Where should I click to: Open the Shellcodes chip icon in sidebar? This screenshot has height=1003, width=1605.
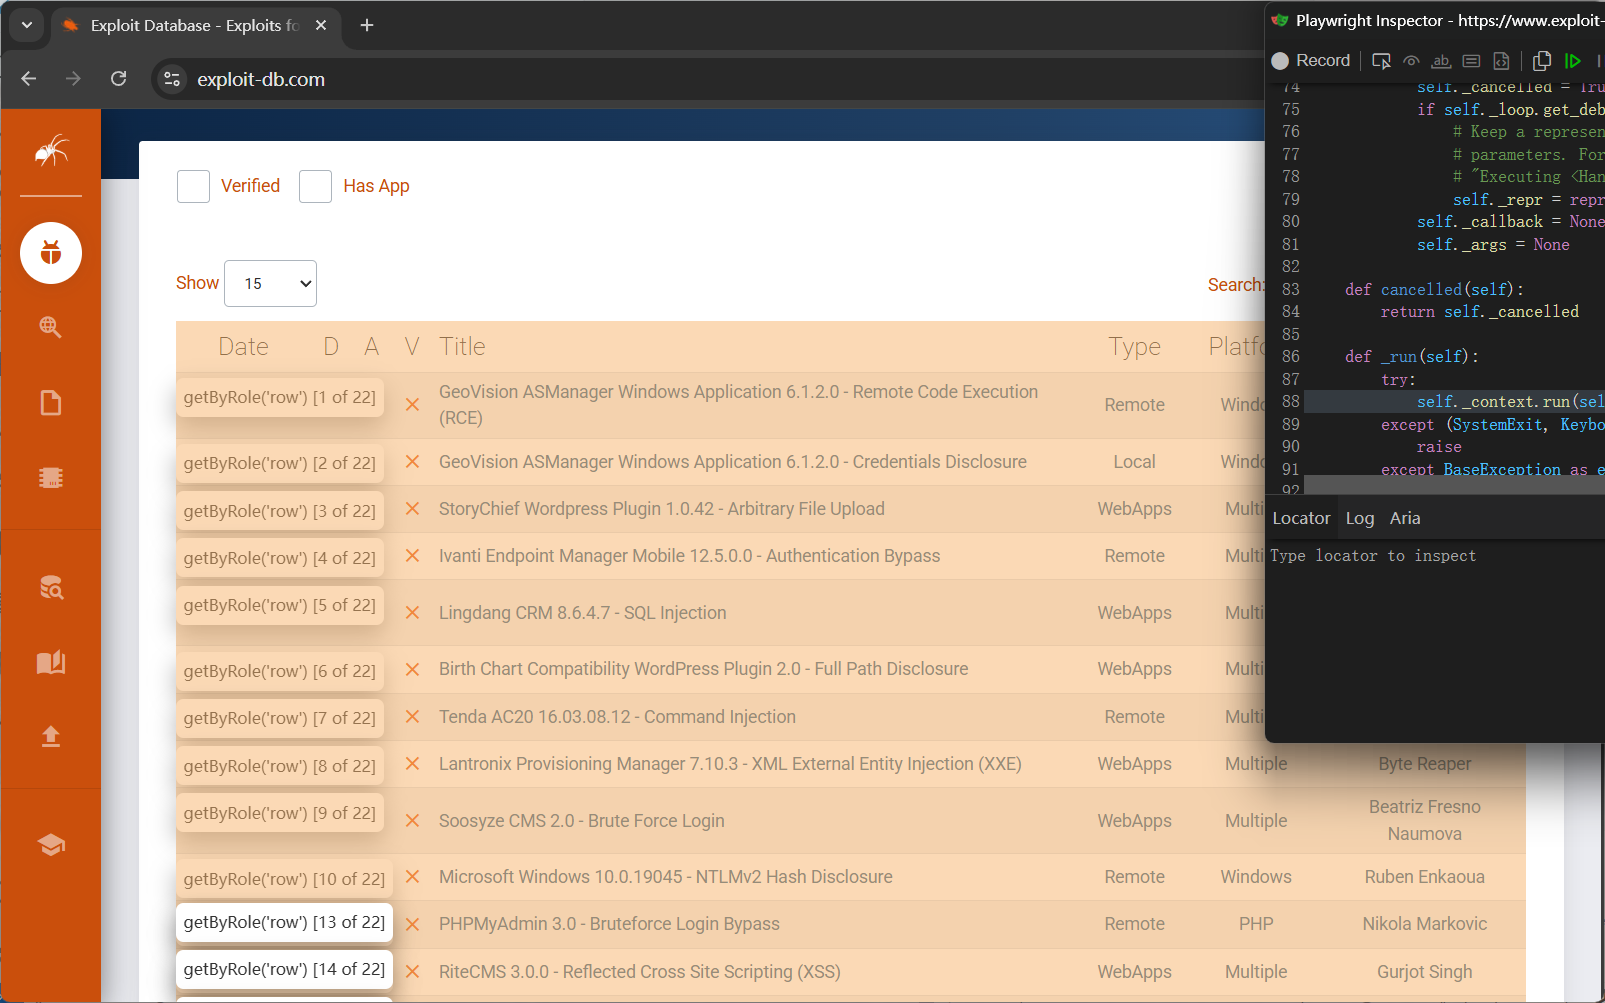click(x=51, y=478)
